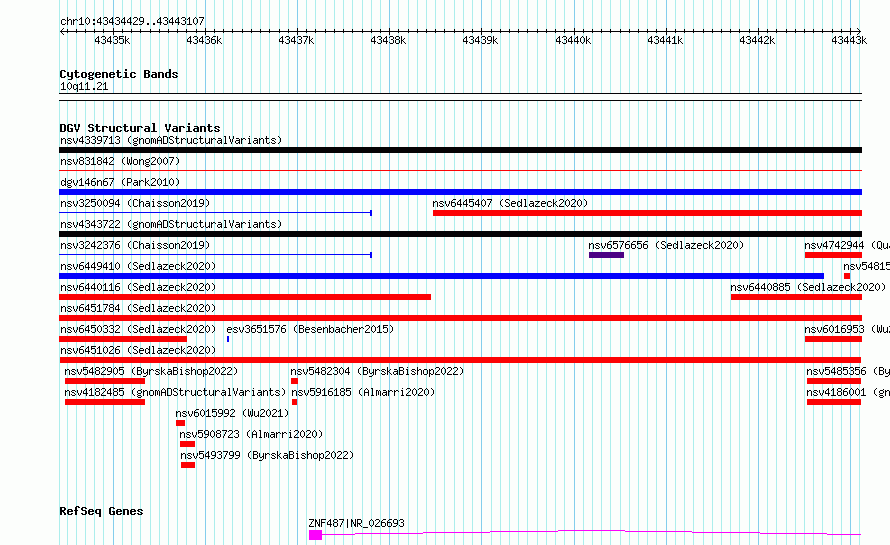890x545 pixels.
Task: Open nsv6440885 (Sedlazeck2020) label
Action: [808, 287]
